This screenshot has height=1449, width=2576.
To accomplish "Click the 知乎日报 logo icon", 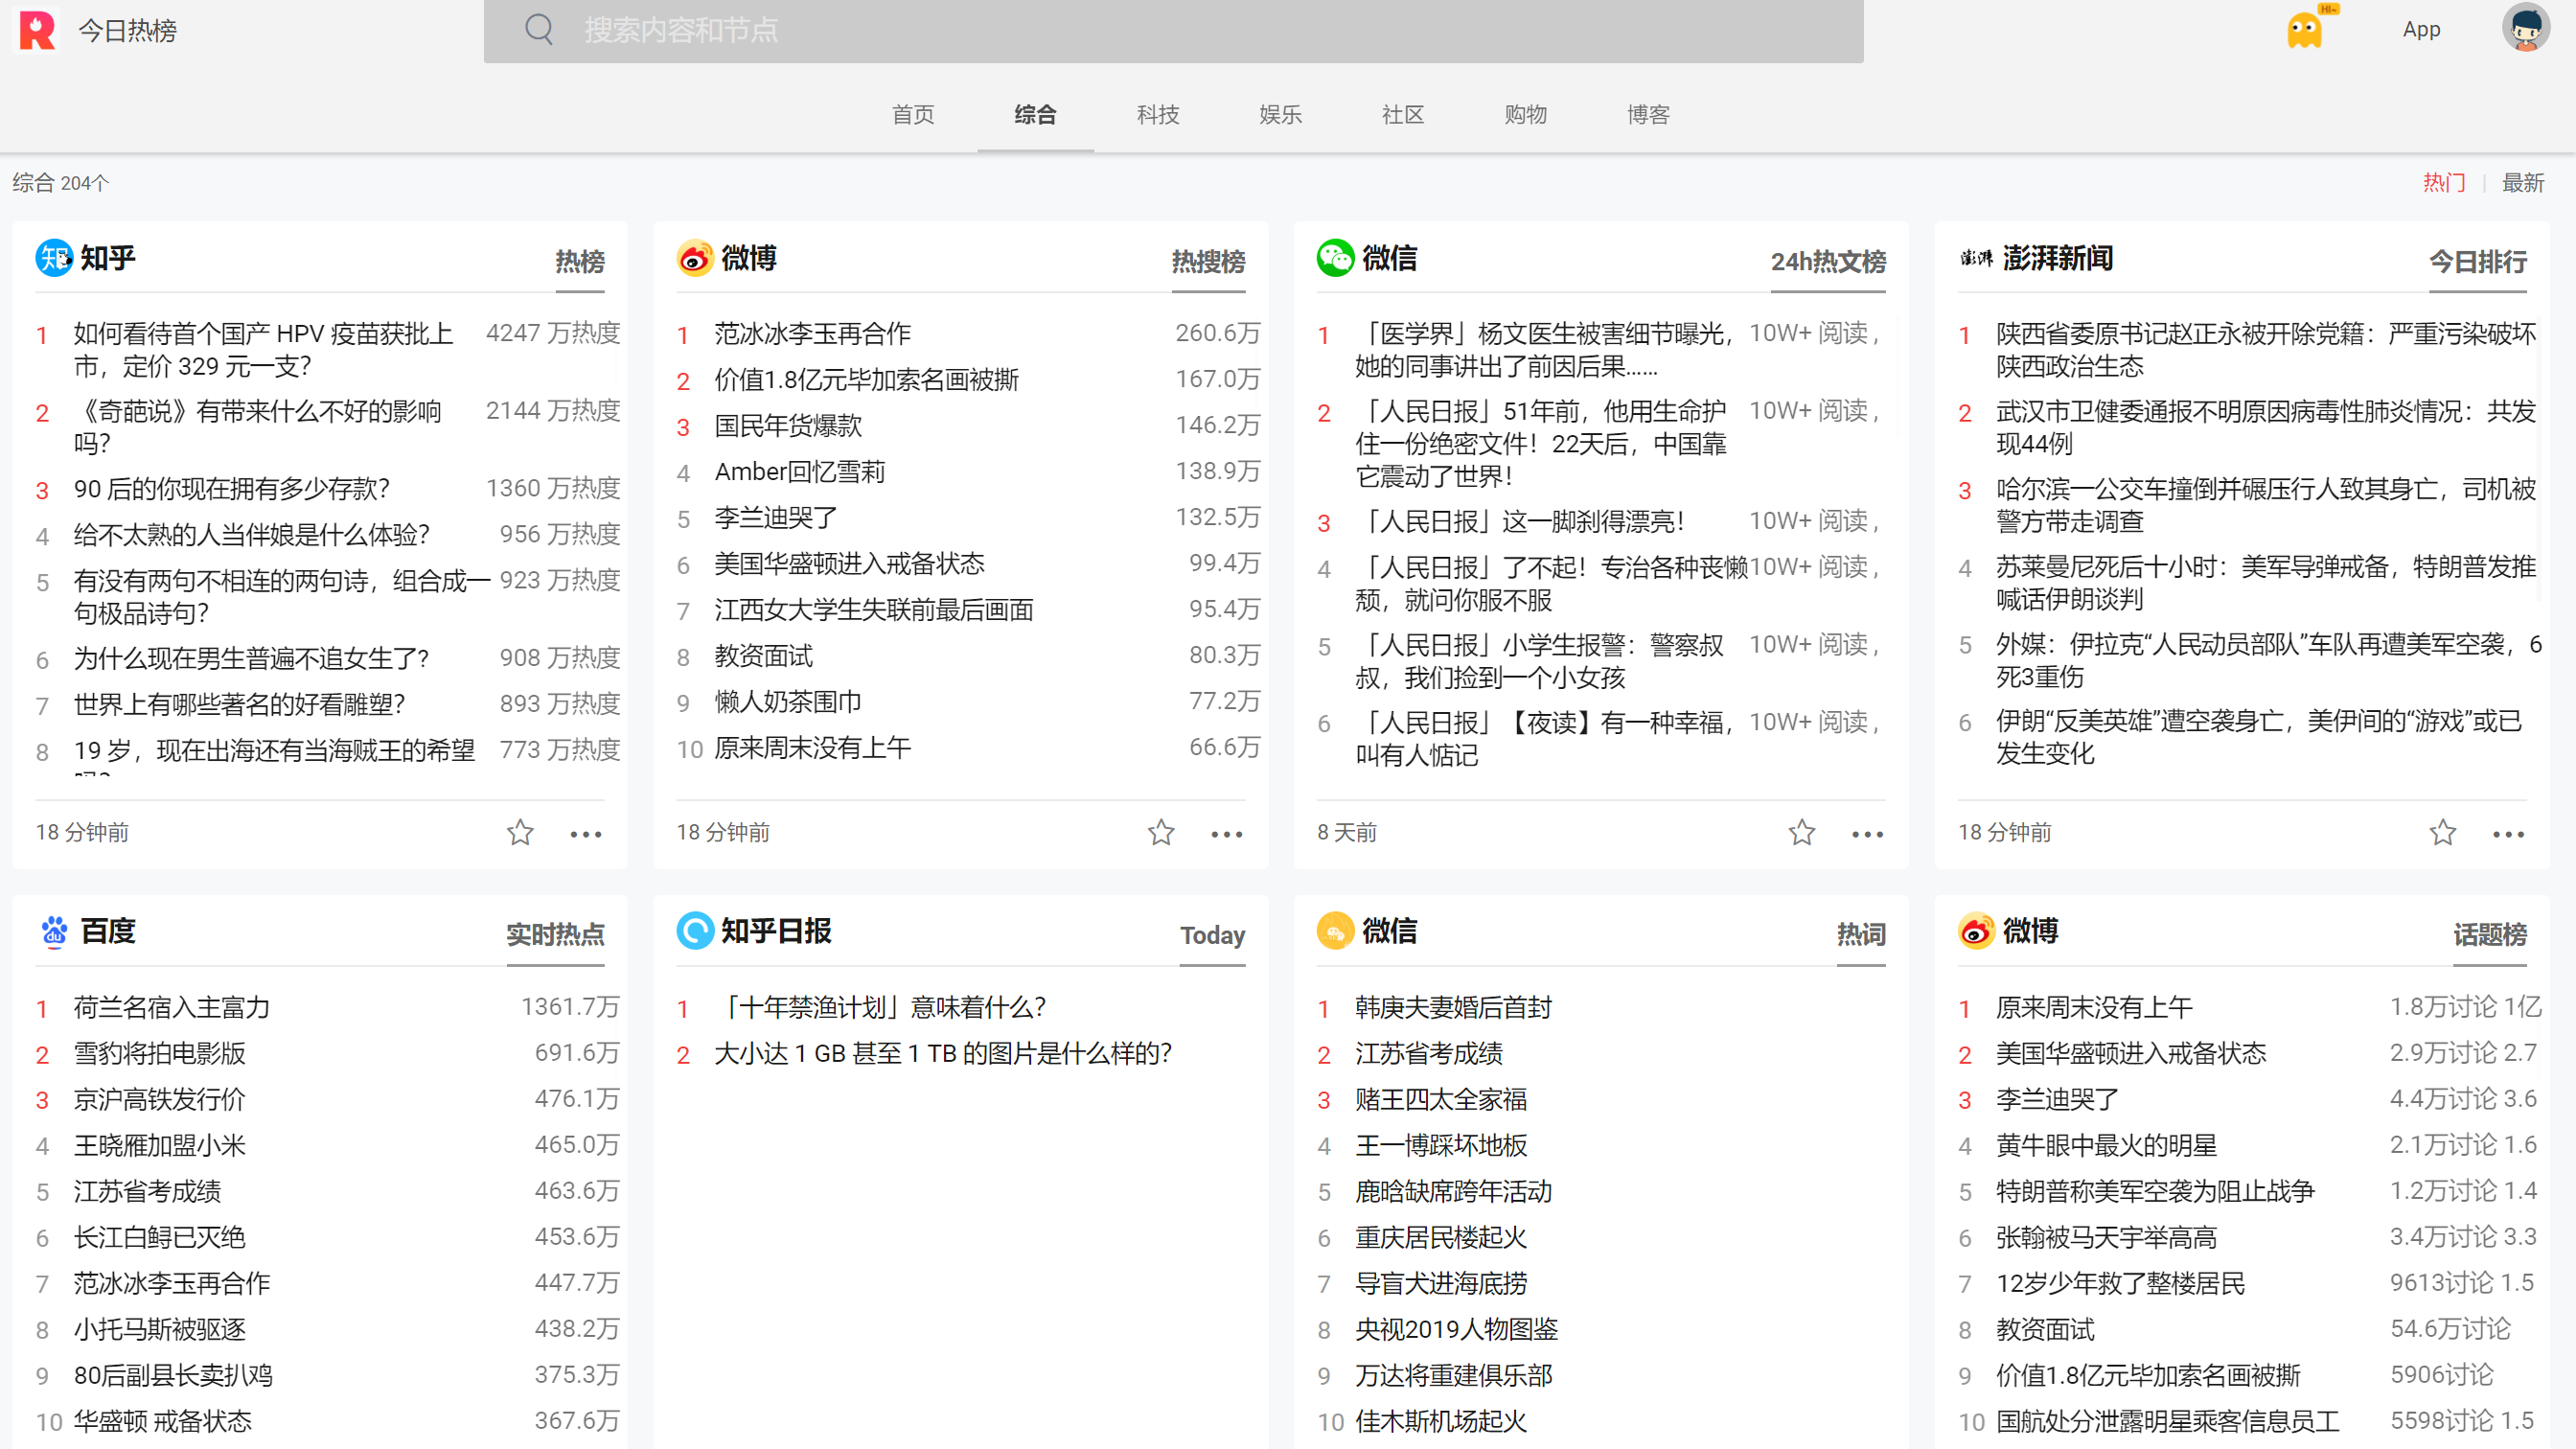I will [x=695, y=931].
